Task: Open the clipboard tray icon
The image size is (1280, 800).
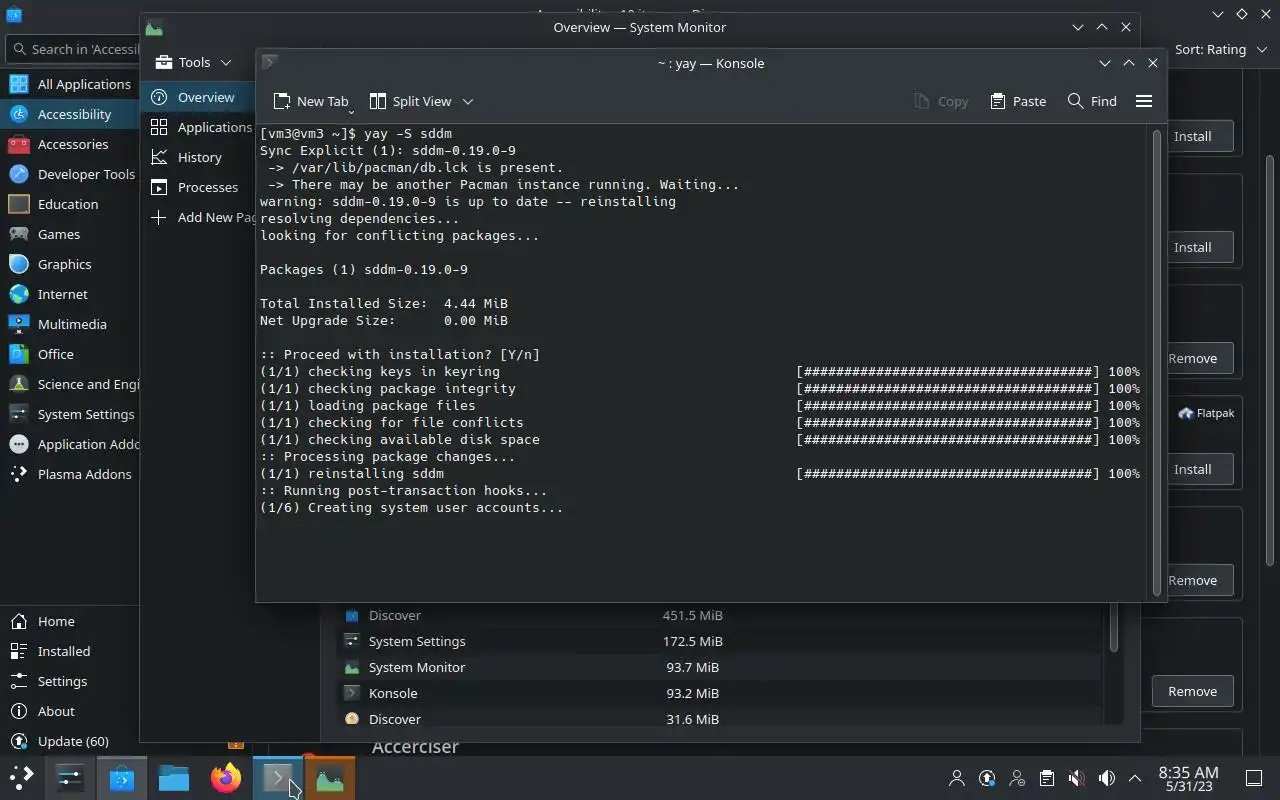Action: pos(1046,778)
